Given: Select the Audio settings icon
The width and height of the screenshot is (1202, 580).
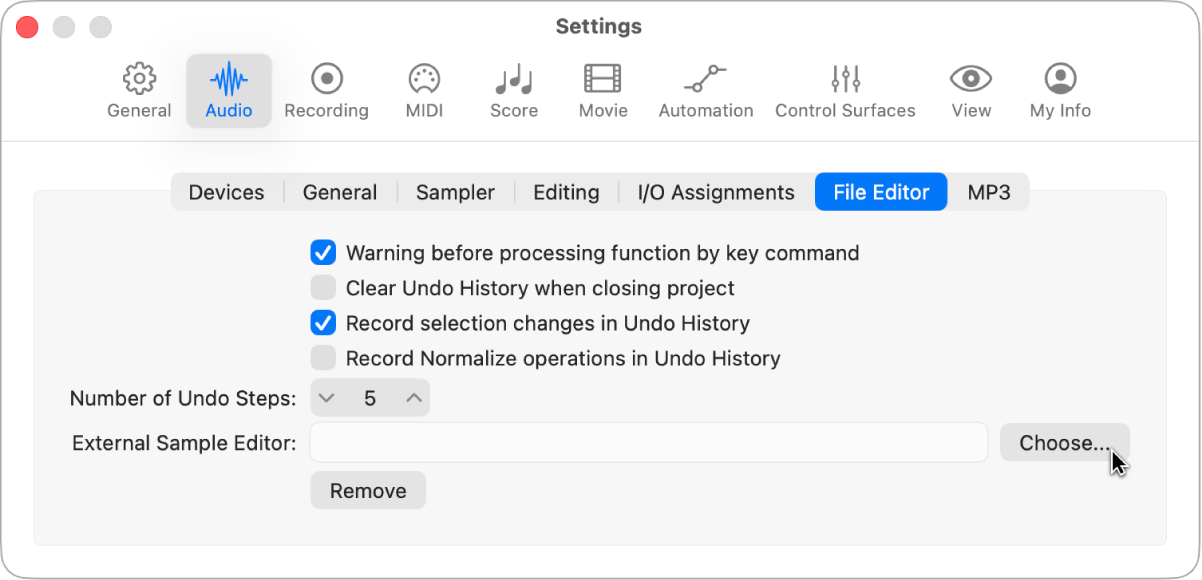Looking at the screenshot, I should (x=228, y=88).
